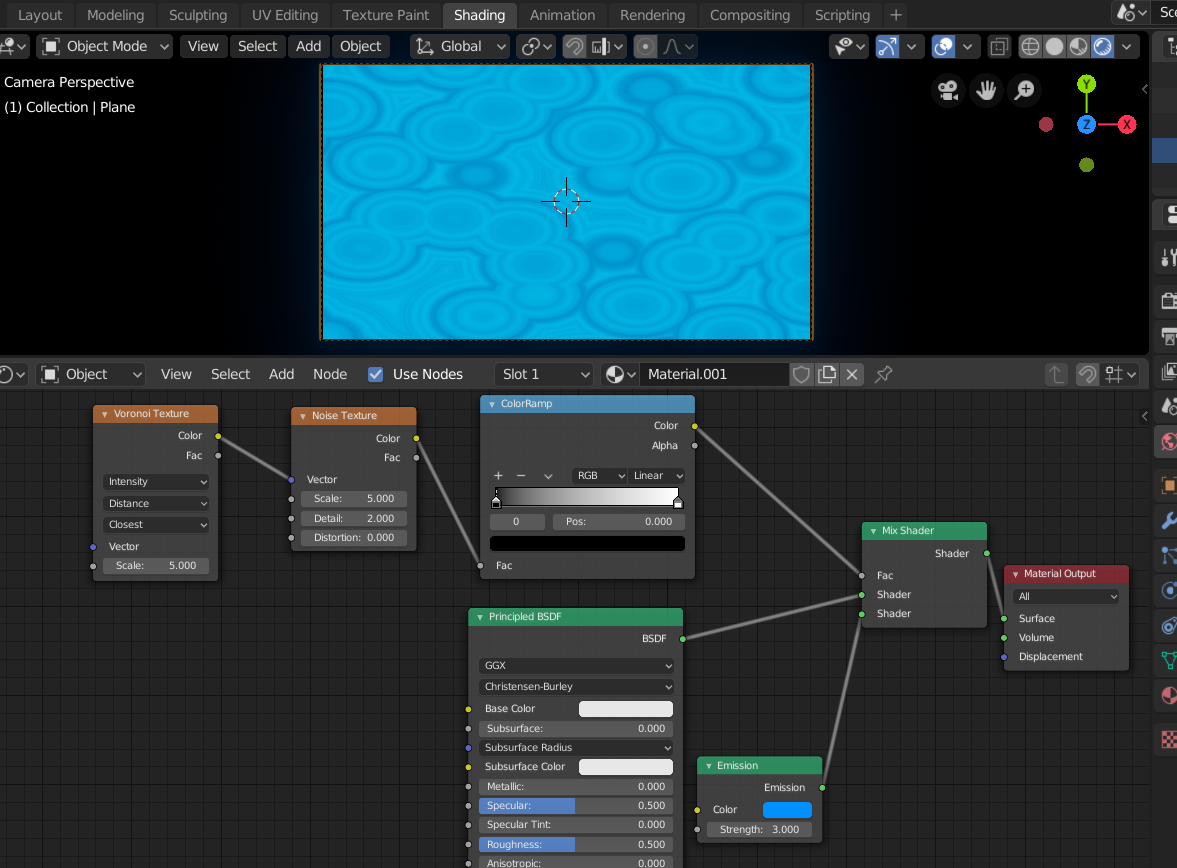This screenshot has width=1177, height=868.
Task: Click the Y axis on navigation gizmo
Action: coord(1086,84)
